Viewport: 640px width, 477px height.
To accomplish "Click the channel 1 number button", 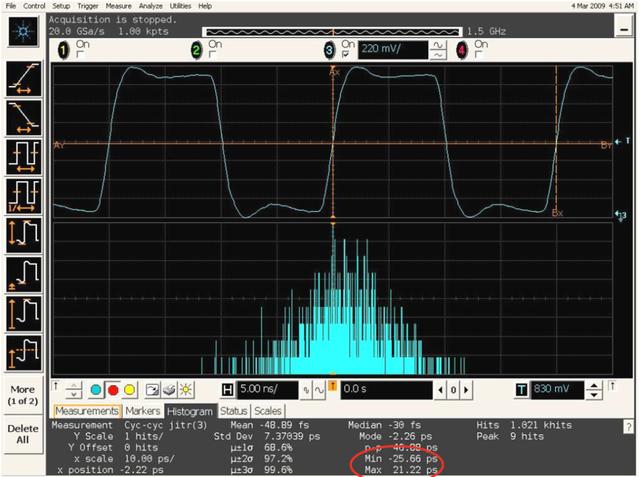I will click(x=65, y=49).
